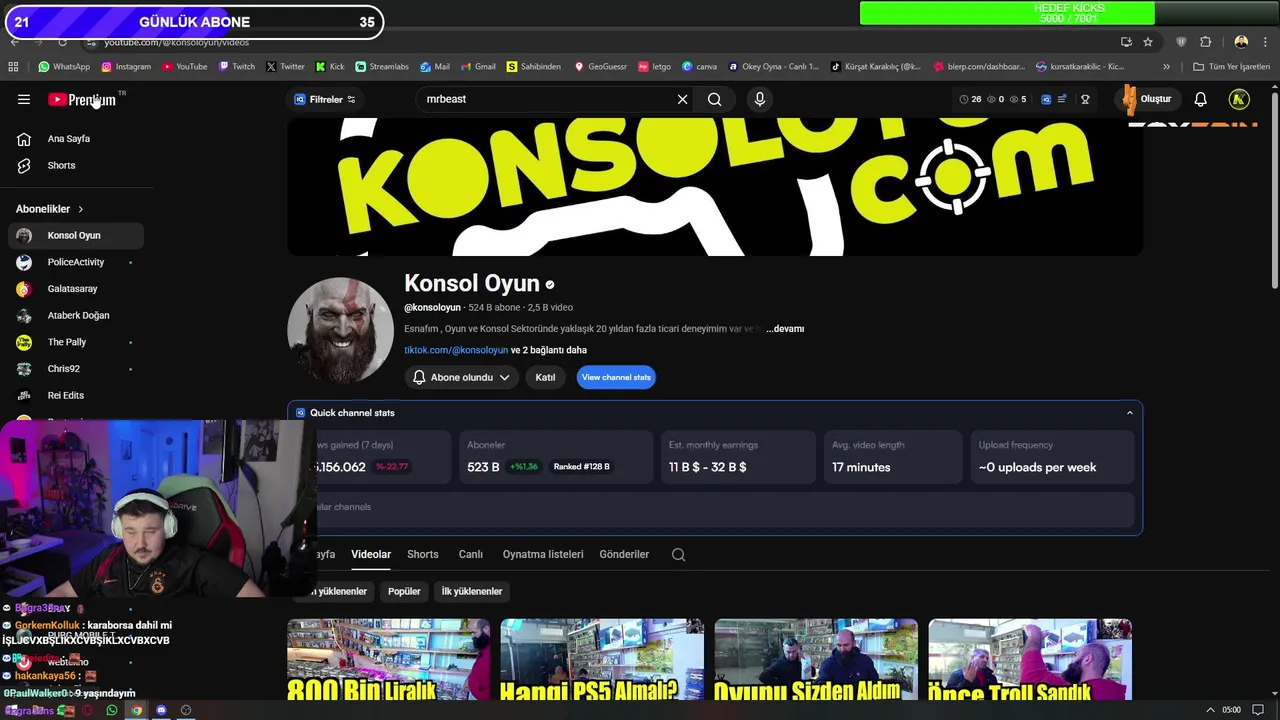This screenshot has height=720, width=1280.
Task: Click Ranked #128 B badge
Action: click(x=582, y=467)
